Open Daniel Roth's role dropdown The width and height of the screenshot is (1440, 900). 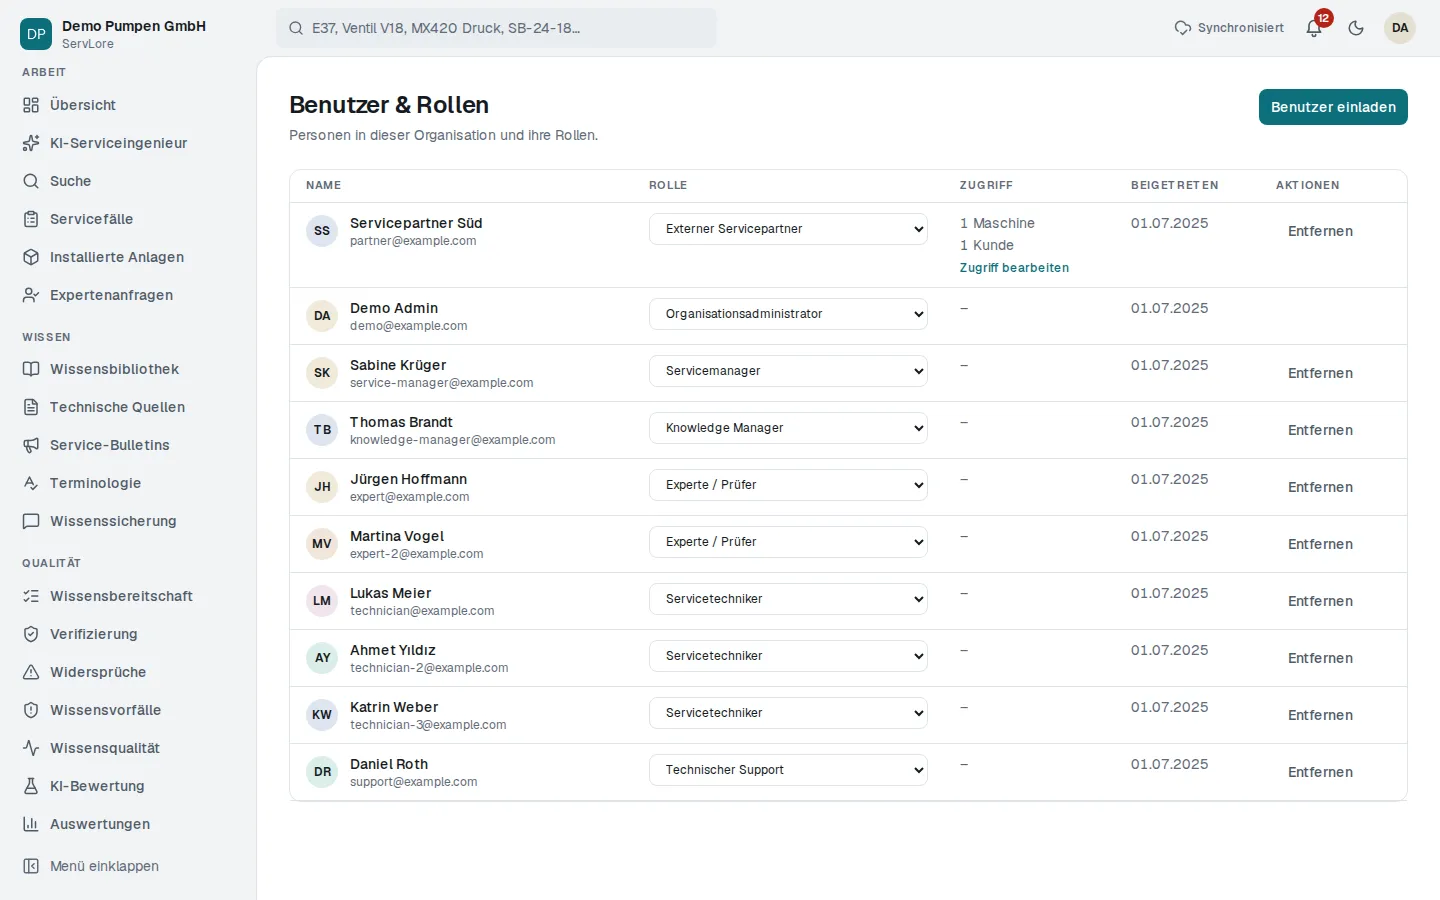coord(788,770)
